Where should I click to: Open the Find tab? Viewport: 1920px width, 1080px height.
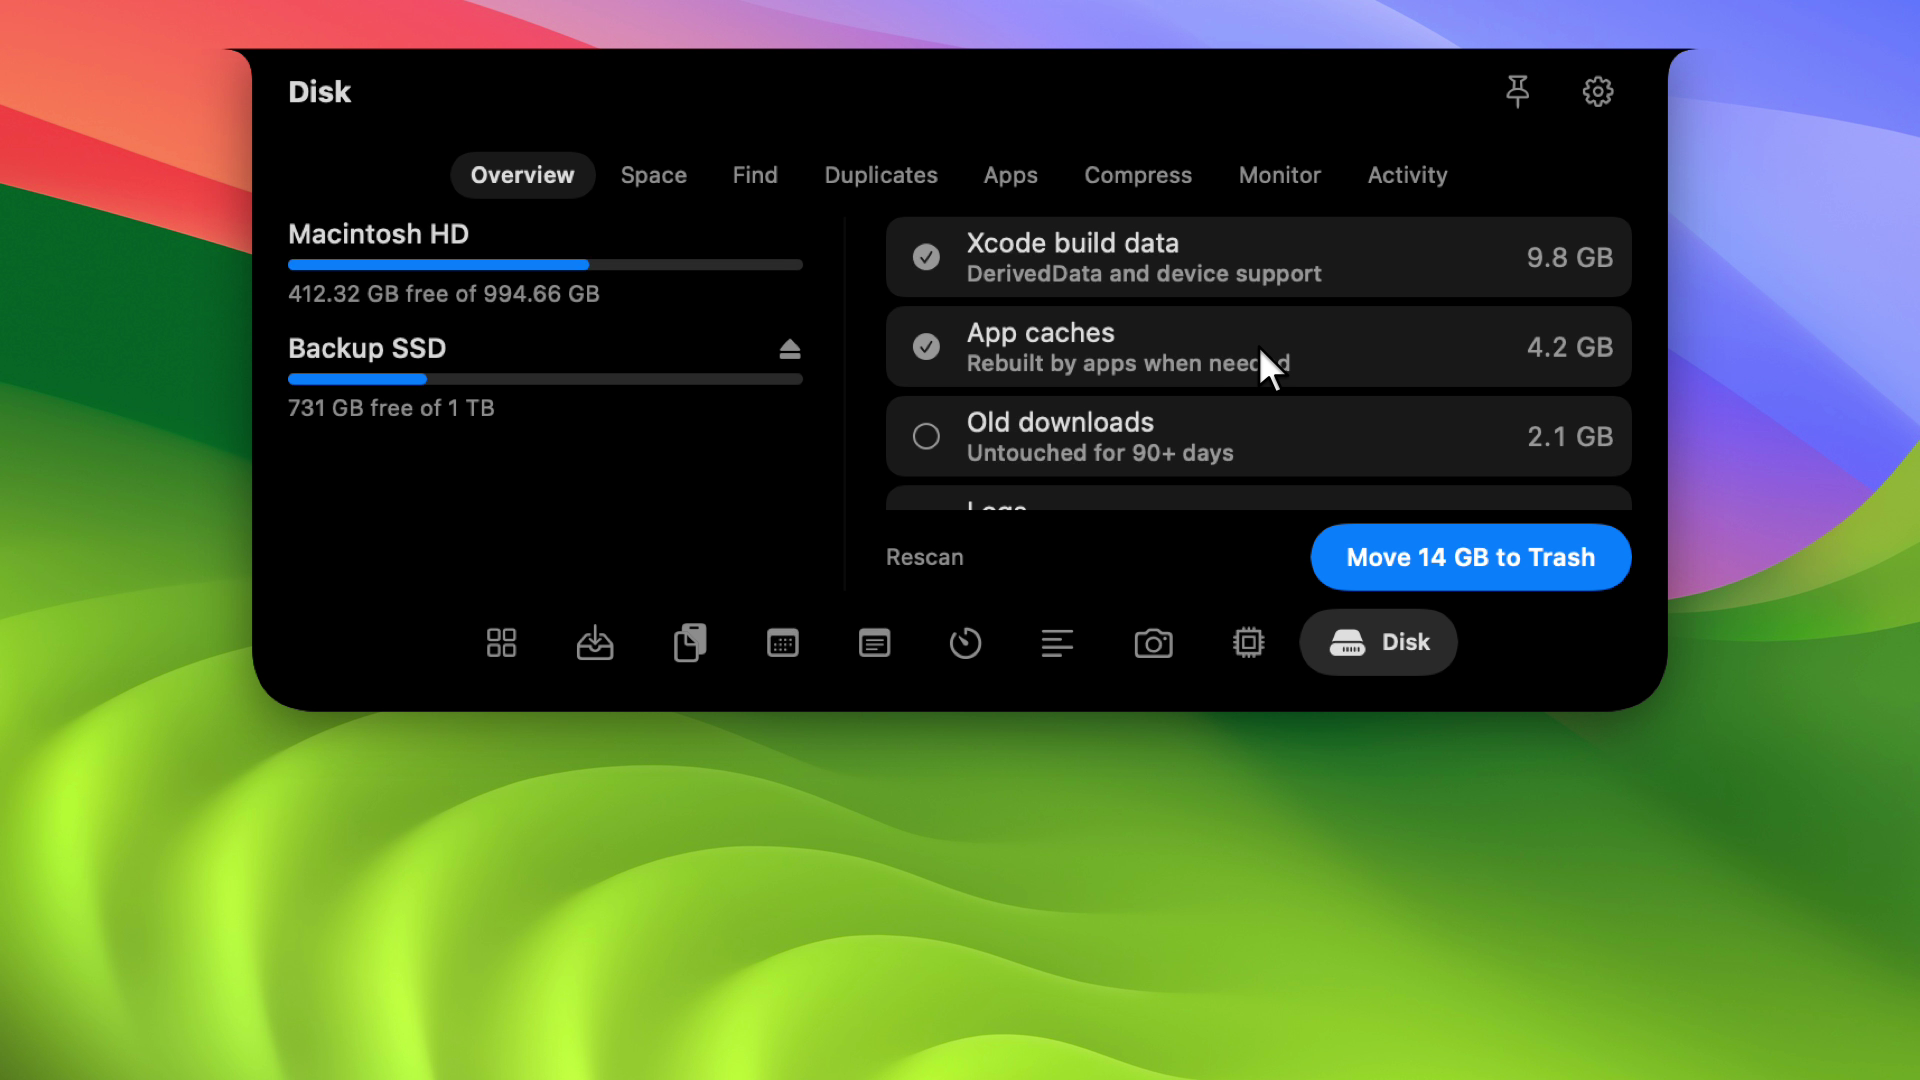[x=755, y=175]
